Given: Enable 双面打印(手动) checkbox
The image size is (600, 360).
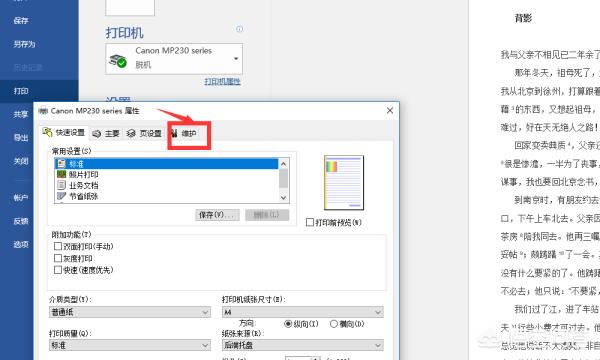Looking at the screenshot, I should pos(58,246).
